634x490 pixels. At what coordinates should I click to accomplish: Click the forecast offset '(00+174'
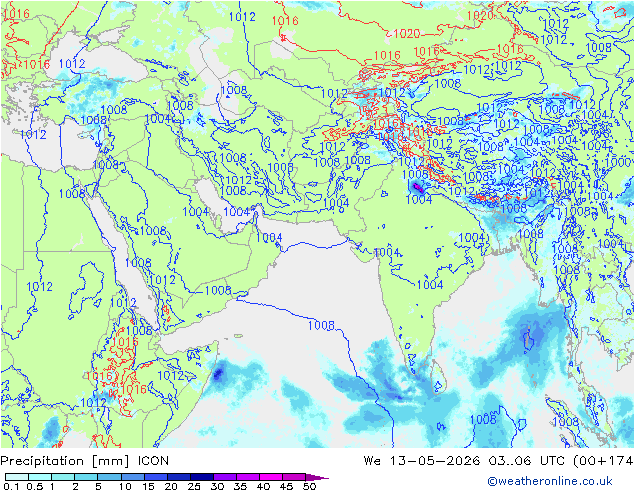(603, 461)
